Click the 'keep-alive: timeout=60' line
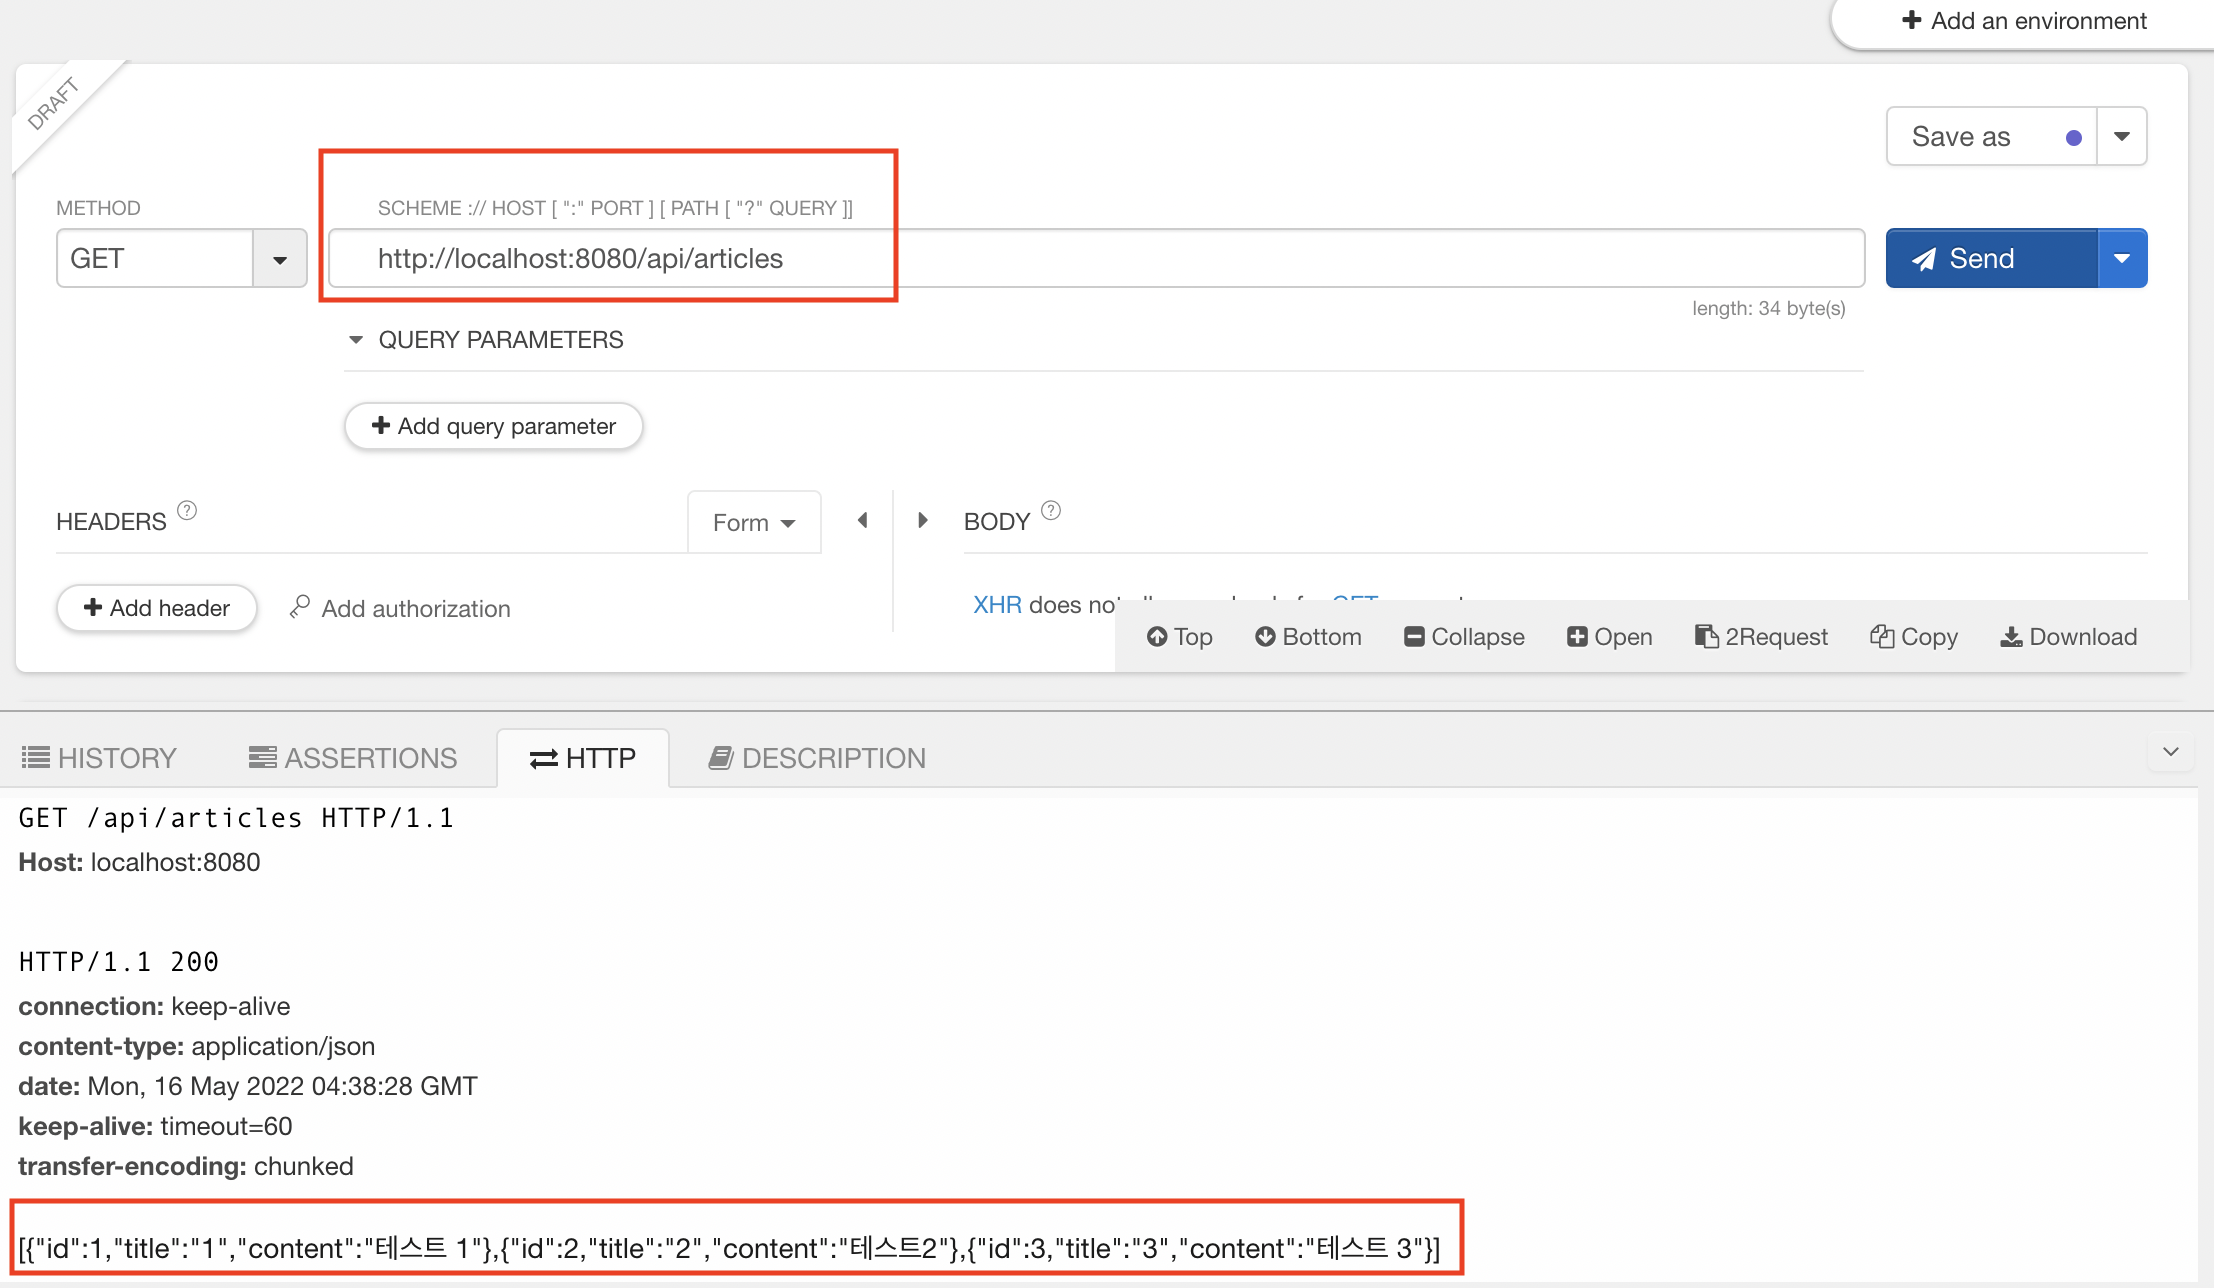Image resolution: width=2214 pixels, height=1288 pixels. (x=155, y=1126)
